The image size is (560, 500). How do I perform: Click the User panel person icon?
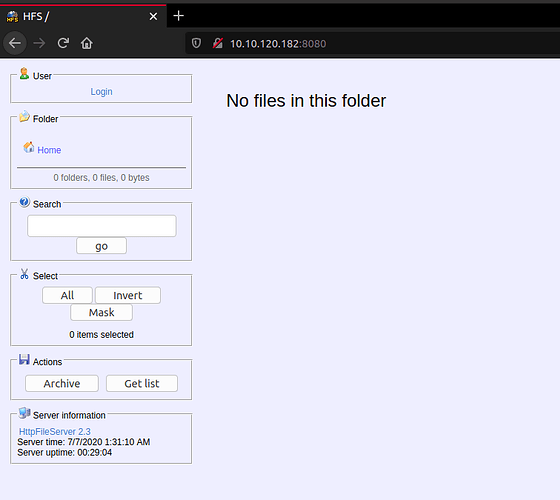click(x=24, y=74)
